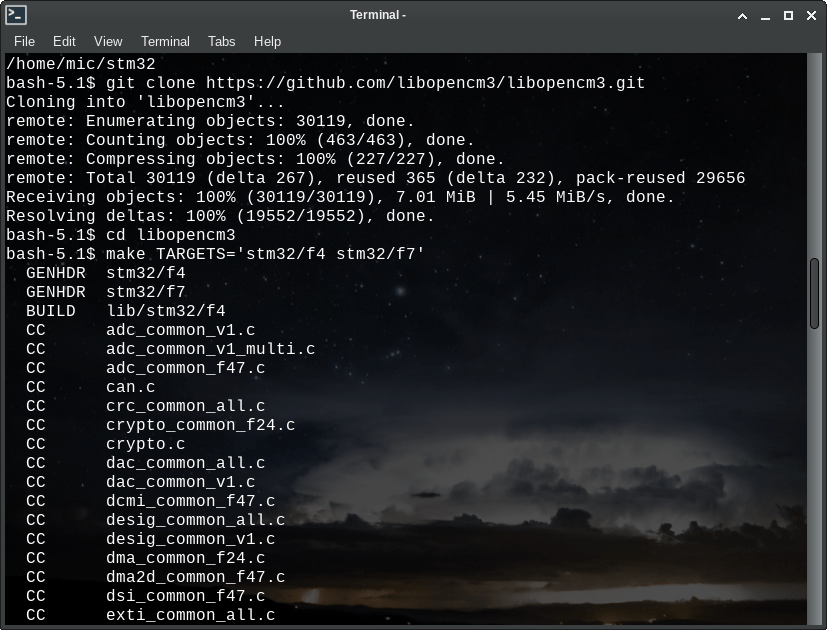Minimize the Terminal window

click(766, 15)
